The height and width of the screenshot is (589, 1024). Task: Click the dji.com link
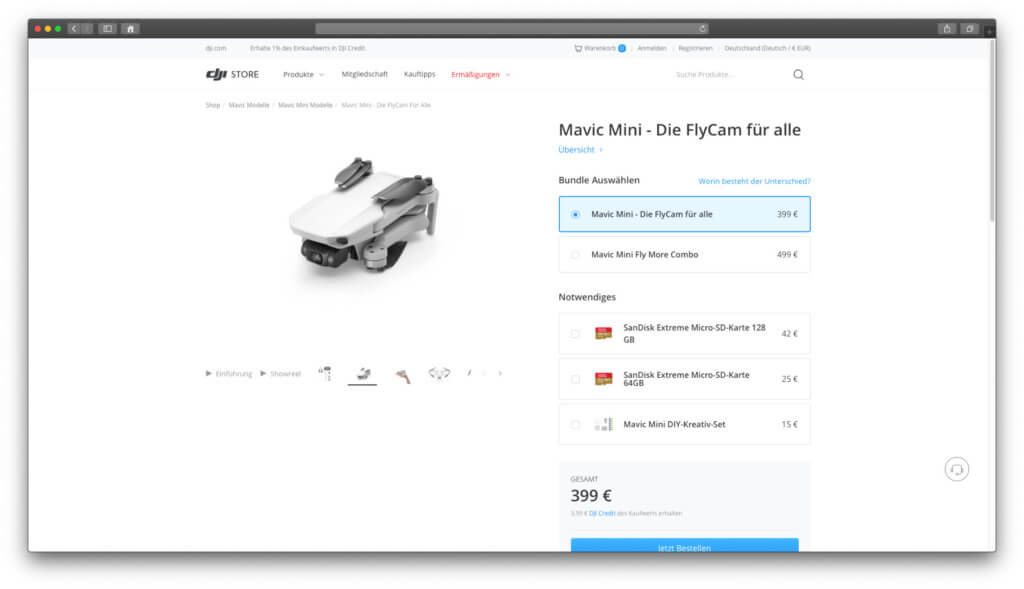tap(216, 48)
